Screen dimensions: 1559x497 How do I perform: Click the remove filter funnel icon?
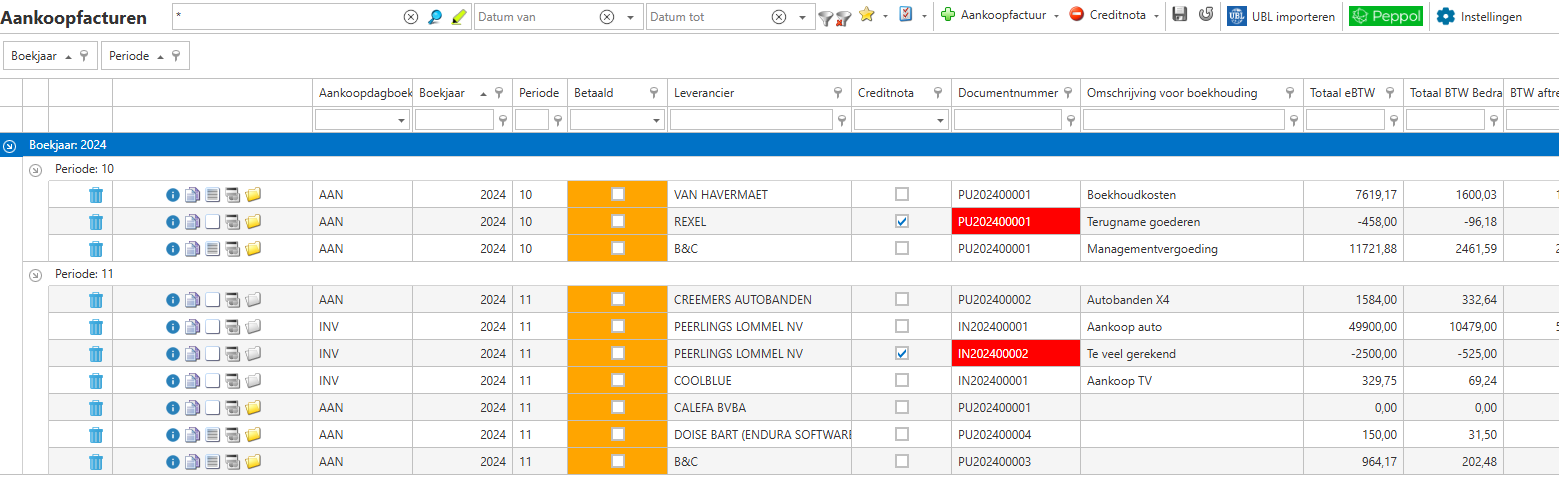point(842,17)
